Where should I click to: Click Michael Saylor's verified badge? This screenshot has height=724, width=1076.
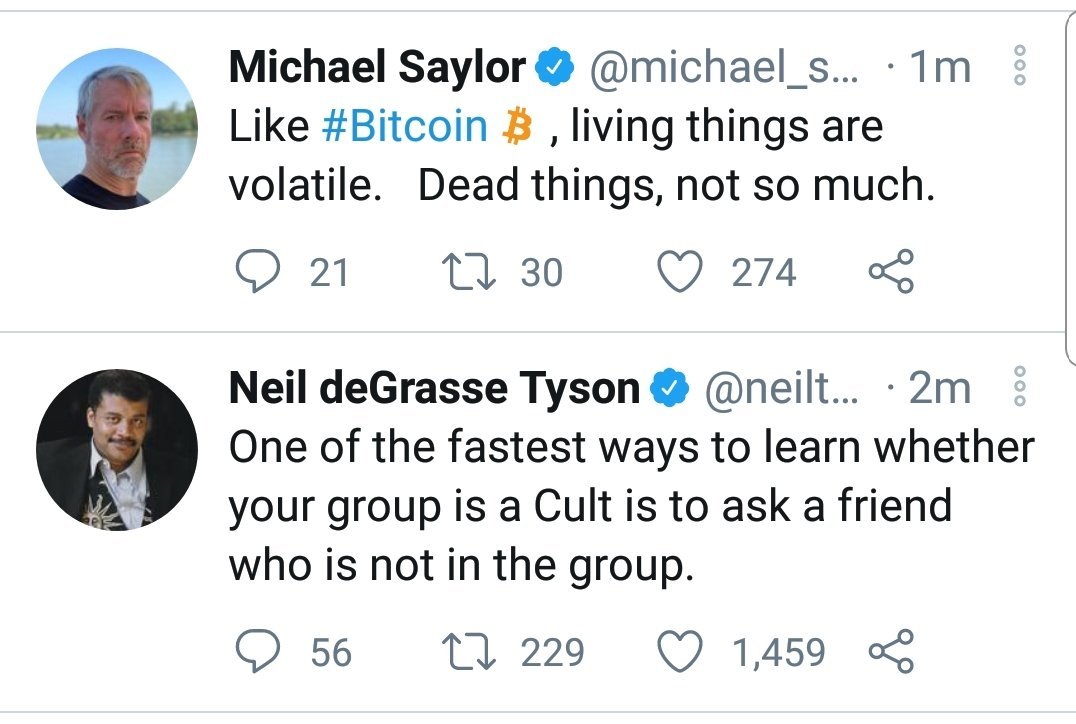click(553, 64)
